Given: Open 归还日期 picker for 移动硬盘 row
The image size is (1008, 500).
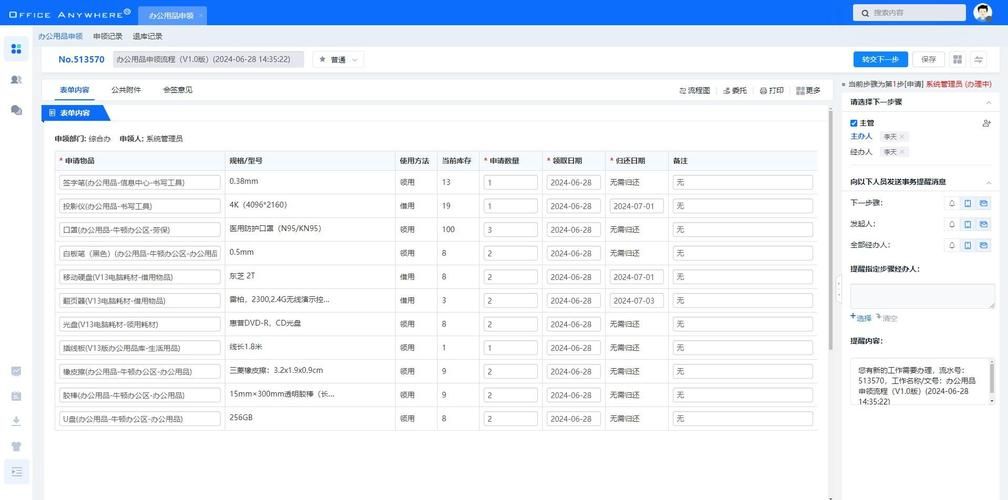Looking at the screenshot, I should point(636,277).
